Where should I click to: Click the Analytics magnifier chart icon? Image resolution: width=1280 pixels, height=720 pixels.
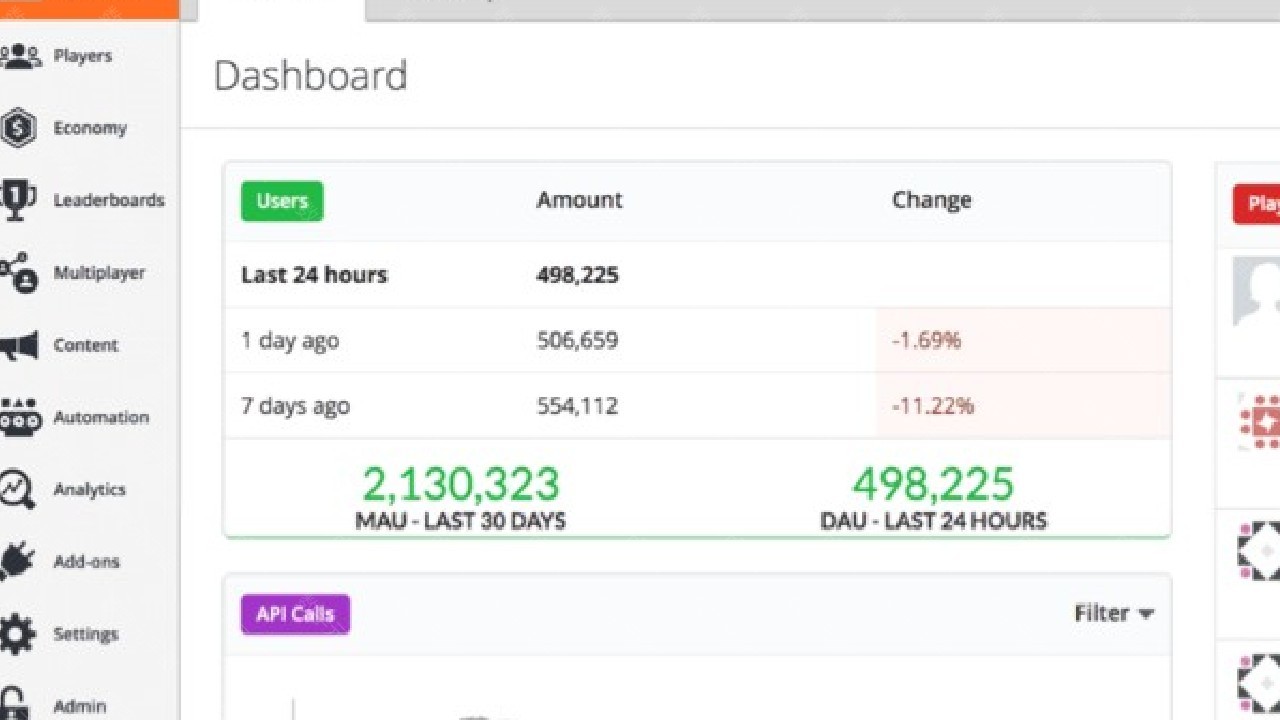click(x=18, y=489)
